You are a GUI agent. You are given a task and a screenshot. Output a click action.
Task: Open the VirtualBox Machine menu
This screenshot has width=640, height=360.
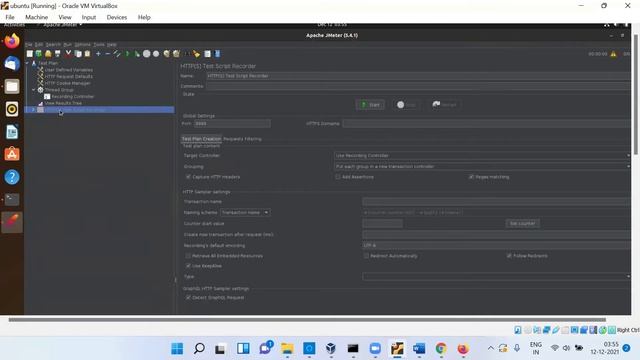[36, 17]
